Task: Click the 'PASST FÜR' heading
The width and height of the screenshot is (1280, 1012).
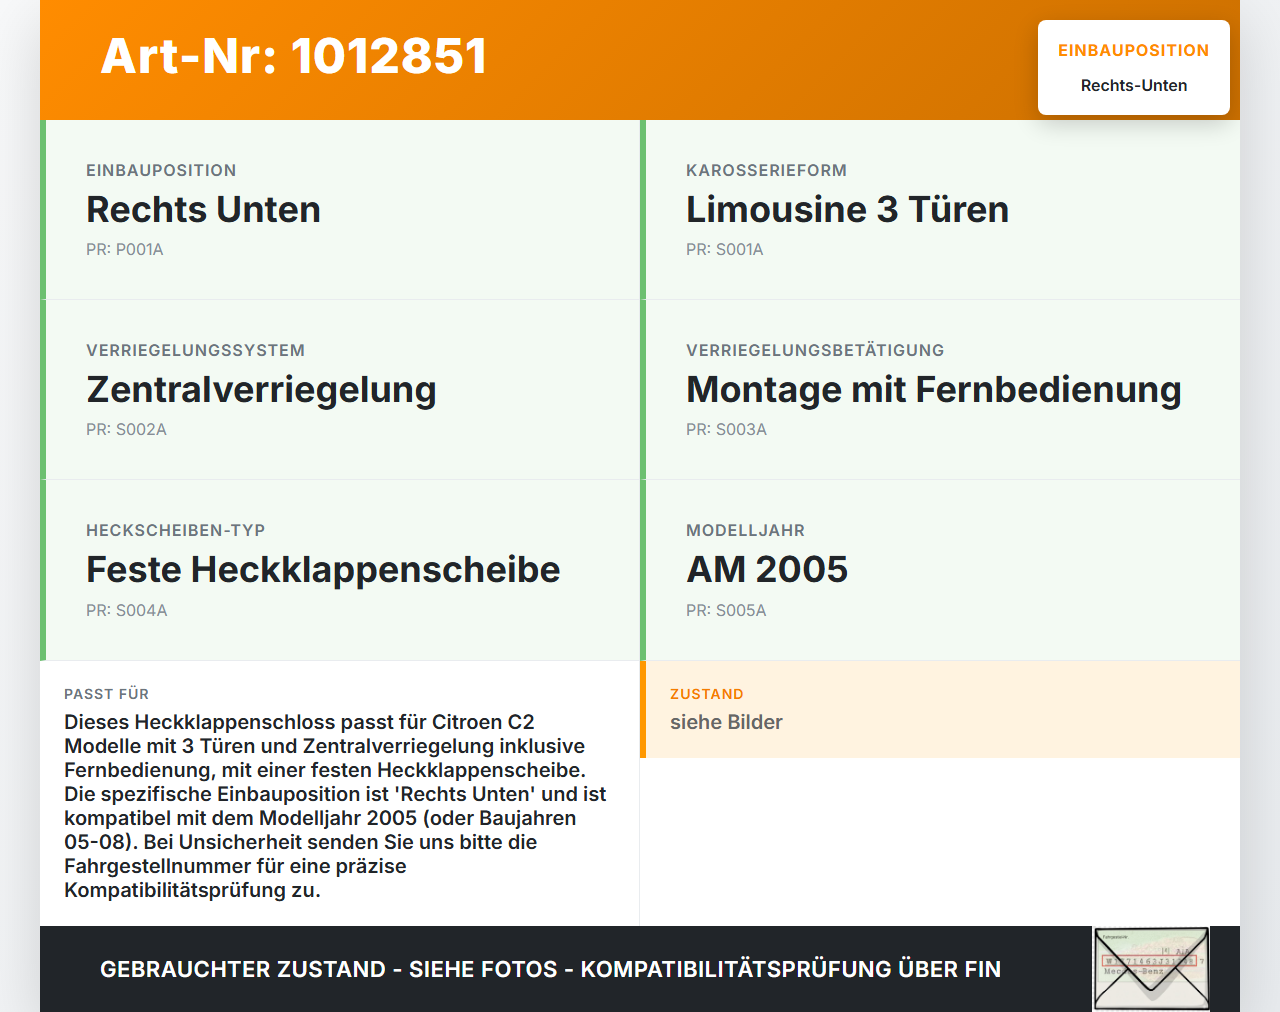Action: click(x=106, y=694)
